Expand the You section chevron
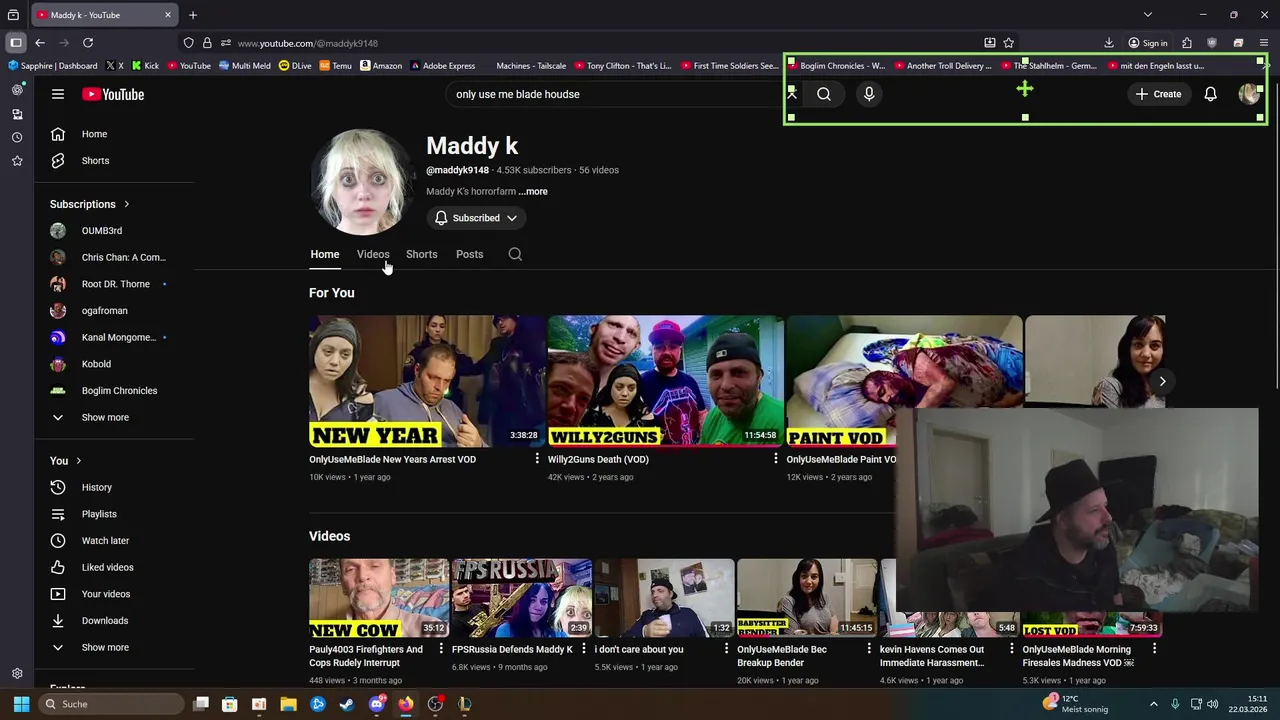1280x720 pixels. pos(78,461)
